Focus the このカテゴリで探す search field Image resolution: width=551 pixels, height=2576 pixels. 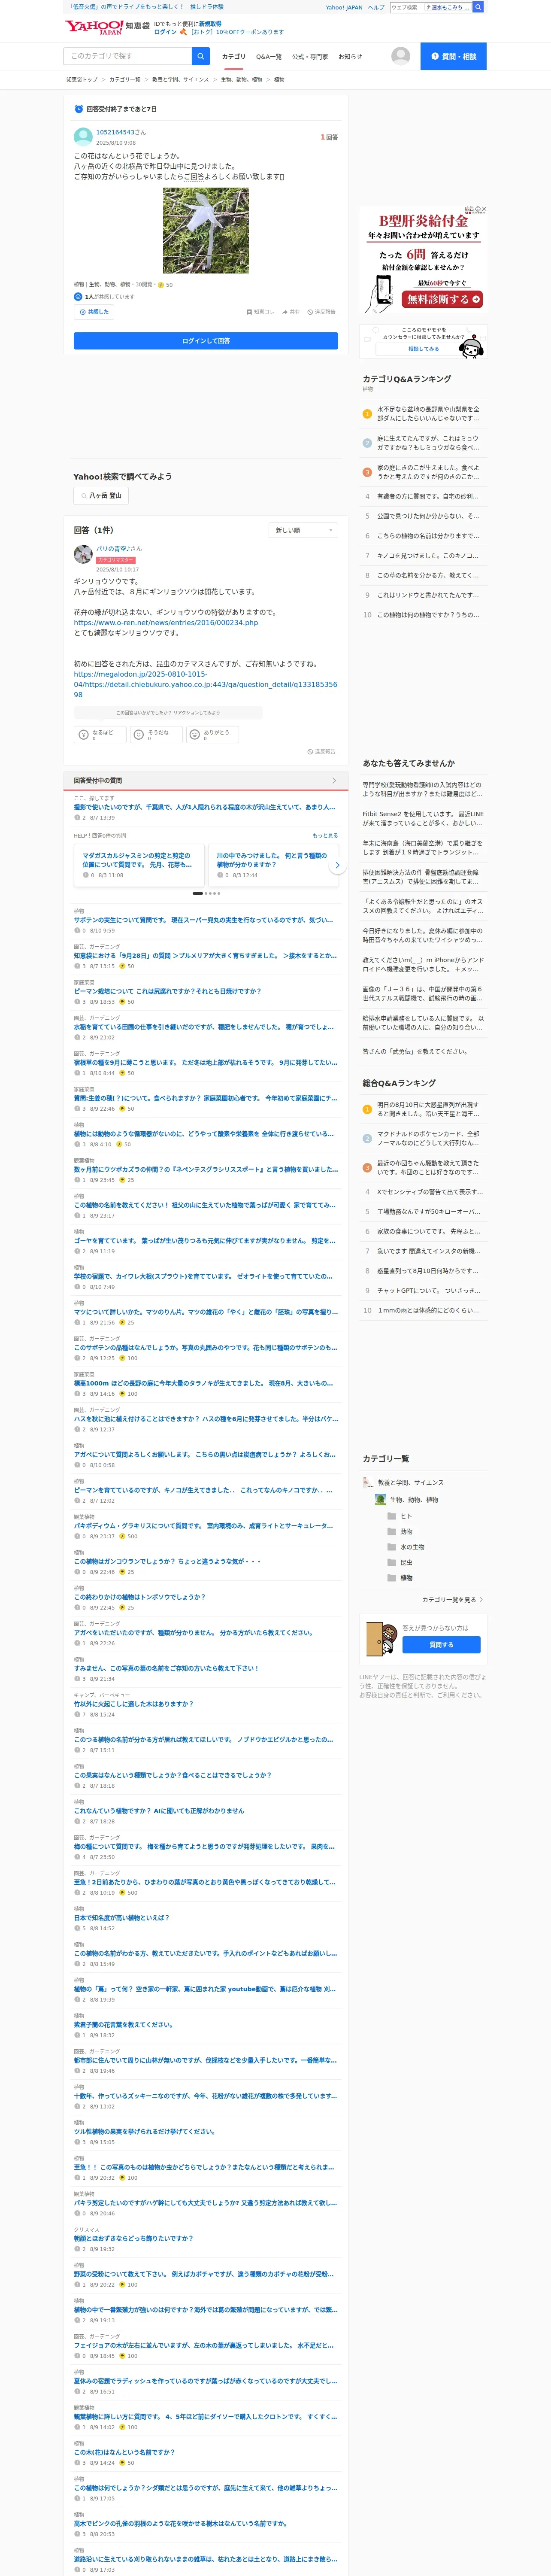pyautogui.click(x=128, y=56)
